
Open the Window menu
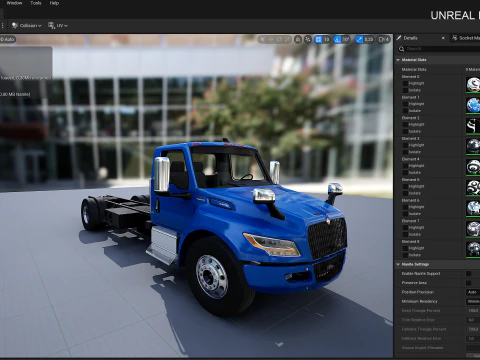click(x=14, y=3)
